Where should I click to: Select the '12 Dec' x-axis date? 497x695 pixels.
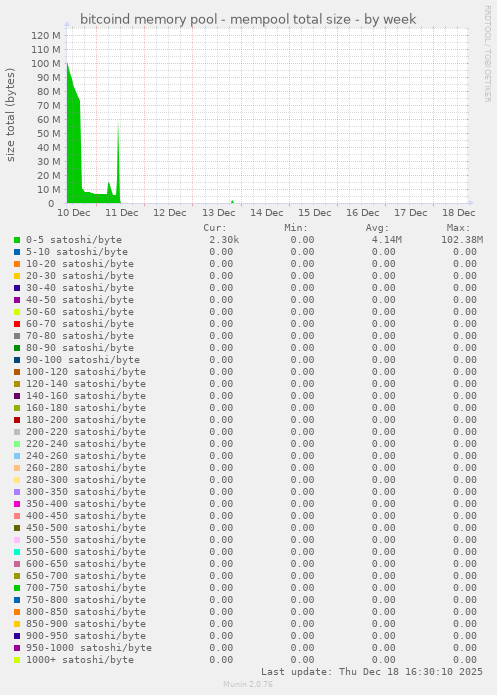170,213
